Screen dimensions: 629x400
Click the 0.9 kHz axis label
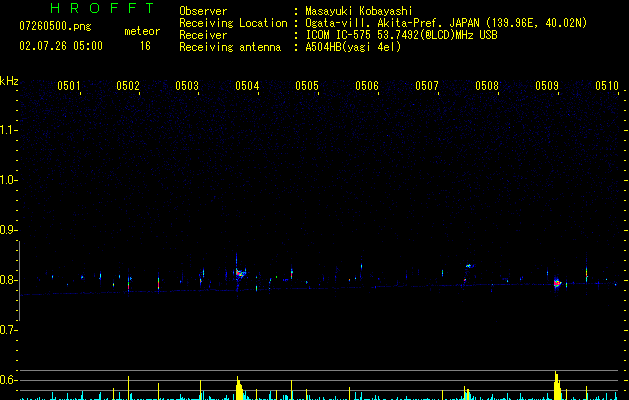[x=8, y=230]
